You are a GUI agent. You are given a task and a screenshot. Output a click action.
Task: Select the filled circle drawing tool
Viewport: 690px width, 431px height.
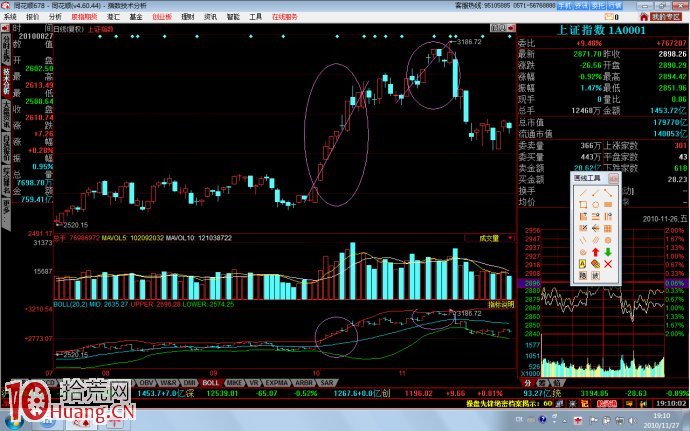(x=608, y=240)
